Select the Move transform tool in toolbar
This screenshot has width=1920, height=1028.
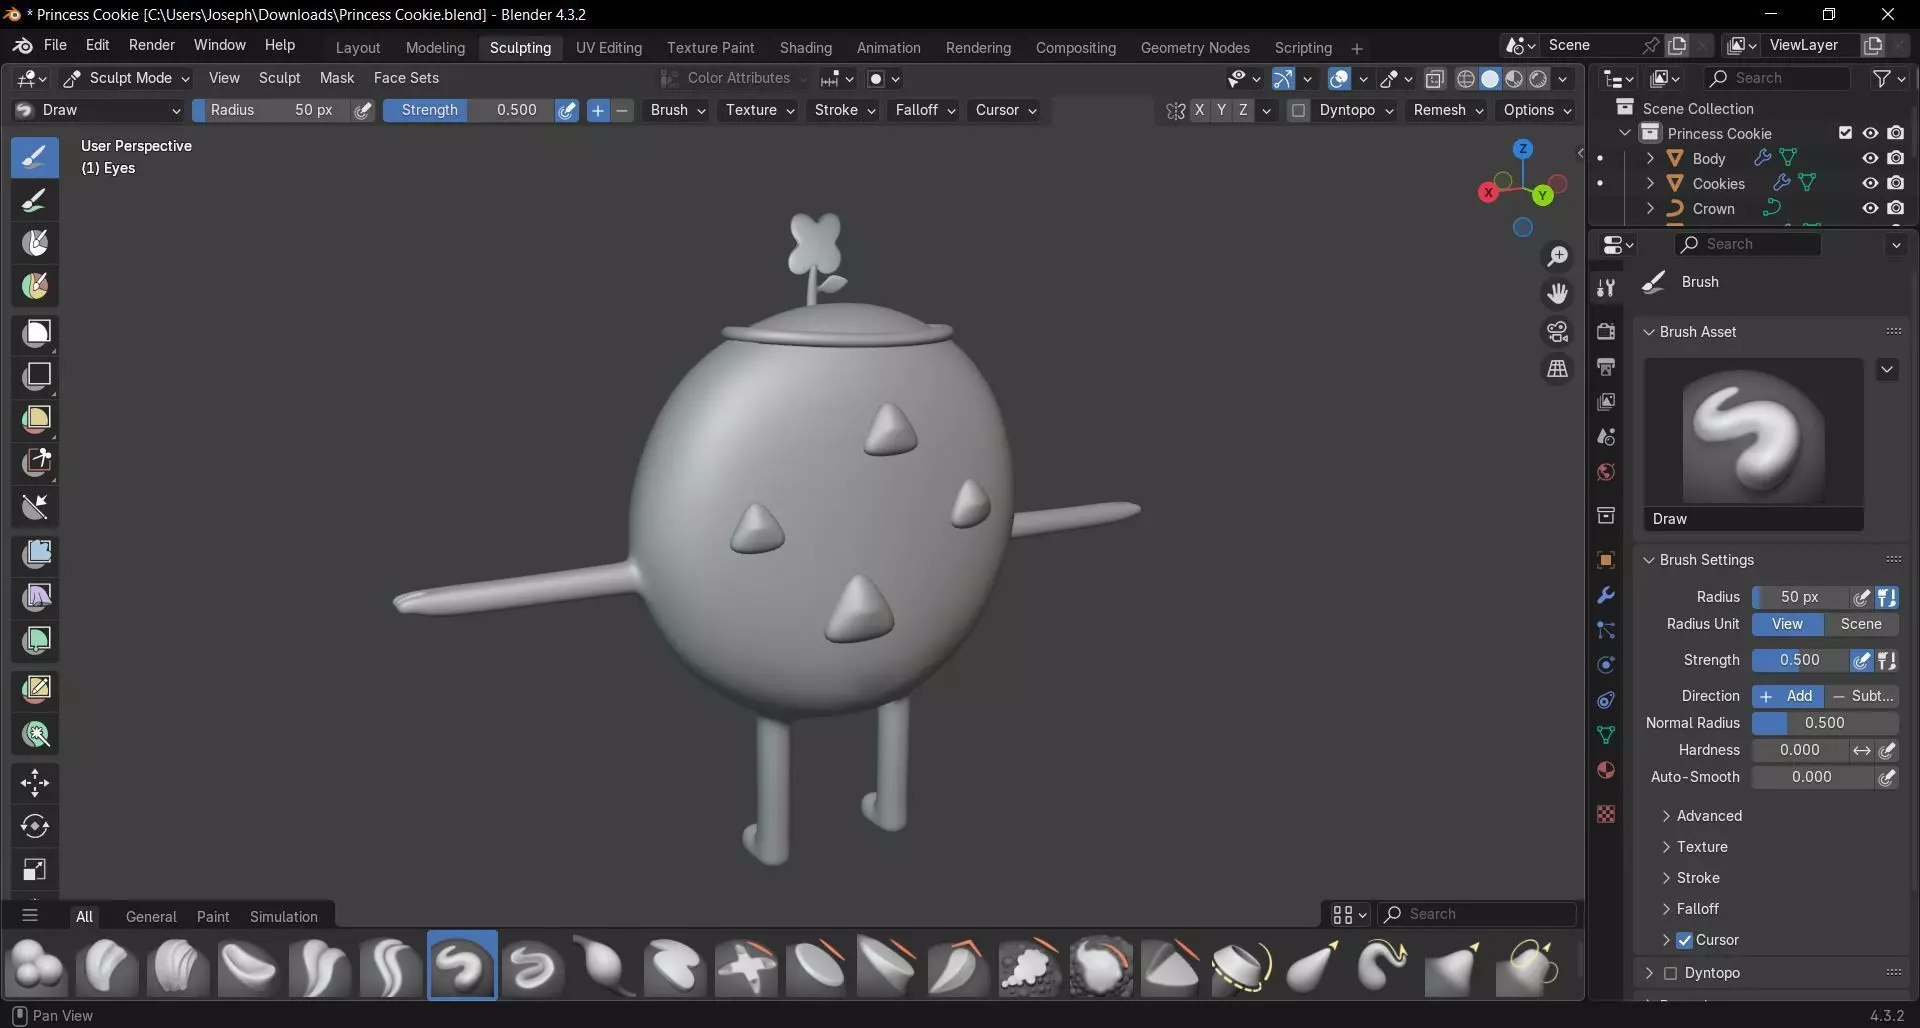[x=35, y=783]
